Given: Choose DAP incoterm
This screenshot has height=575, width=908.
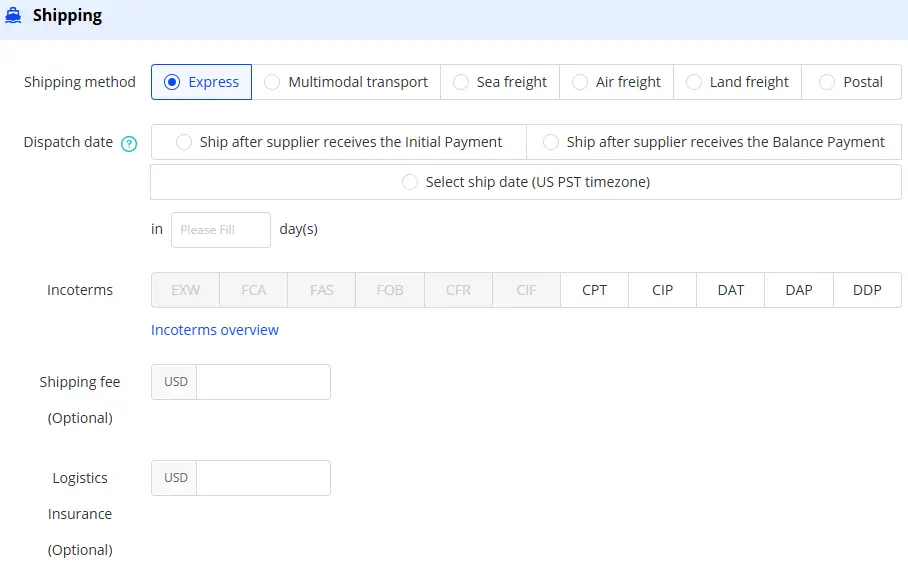Looking at the screenshot, I should pos(798,290).
